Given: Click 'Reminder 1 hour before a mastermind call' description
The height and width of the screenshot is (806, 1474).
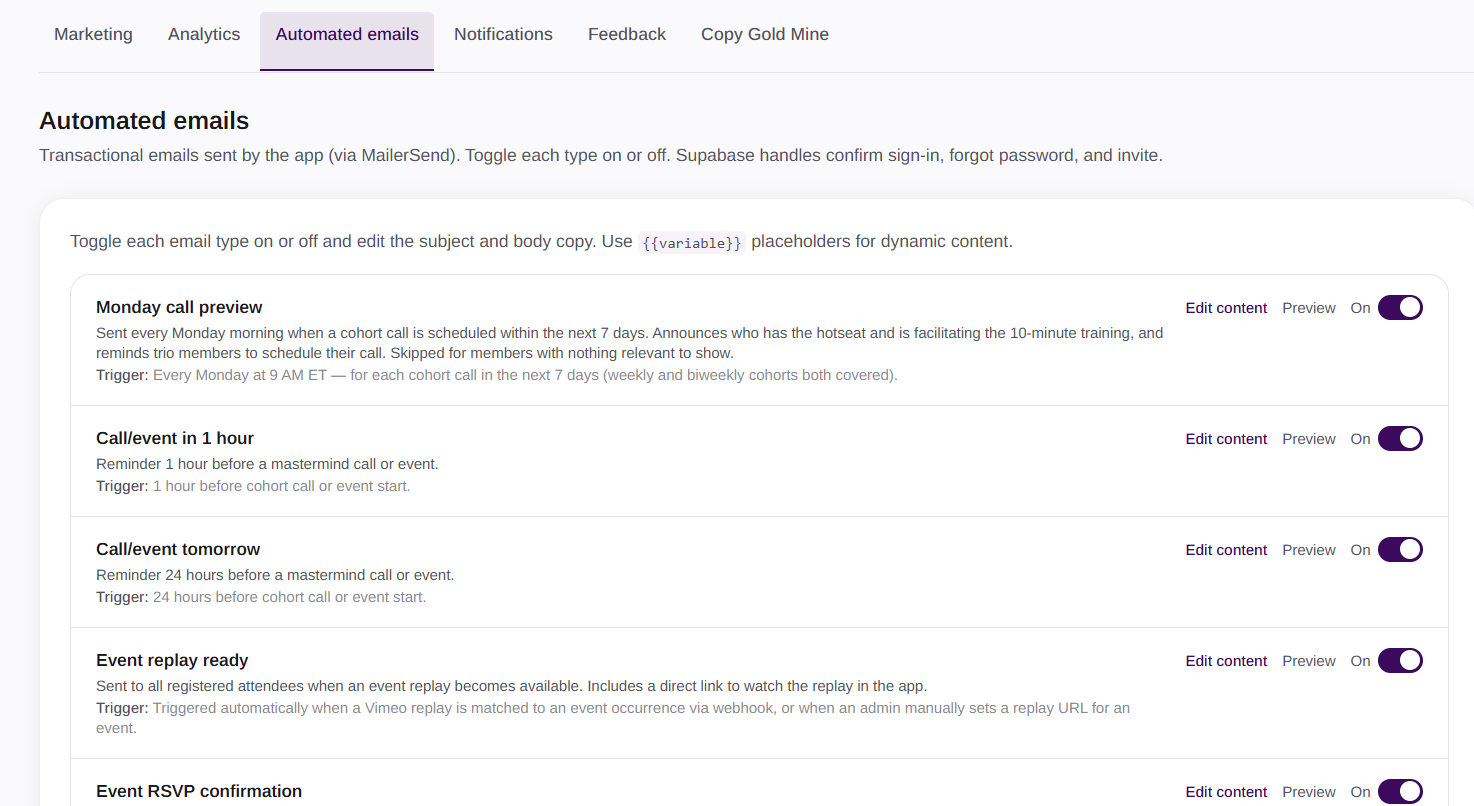Looking at the screenshot, I should point(267,464).
